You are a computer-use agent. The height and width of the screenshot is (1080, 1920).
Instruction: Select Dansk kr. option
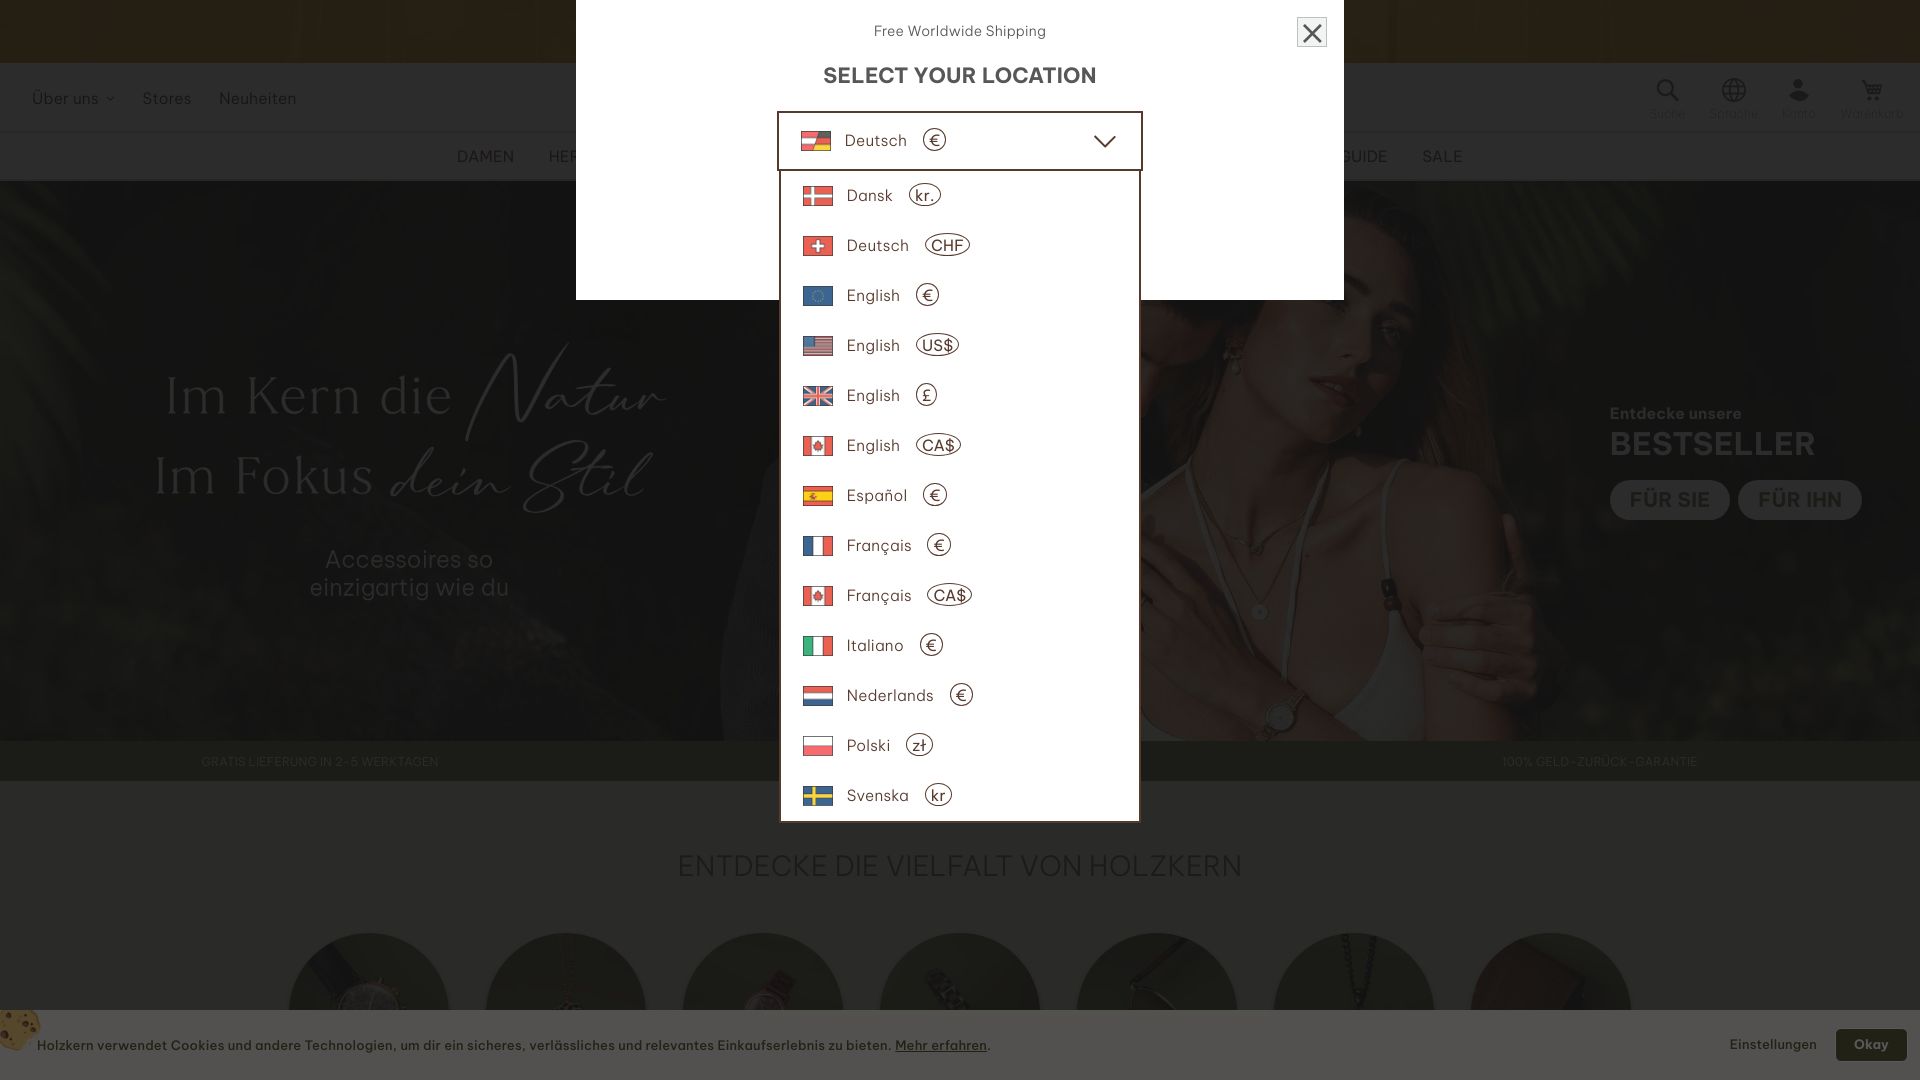click(959, 196)
